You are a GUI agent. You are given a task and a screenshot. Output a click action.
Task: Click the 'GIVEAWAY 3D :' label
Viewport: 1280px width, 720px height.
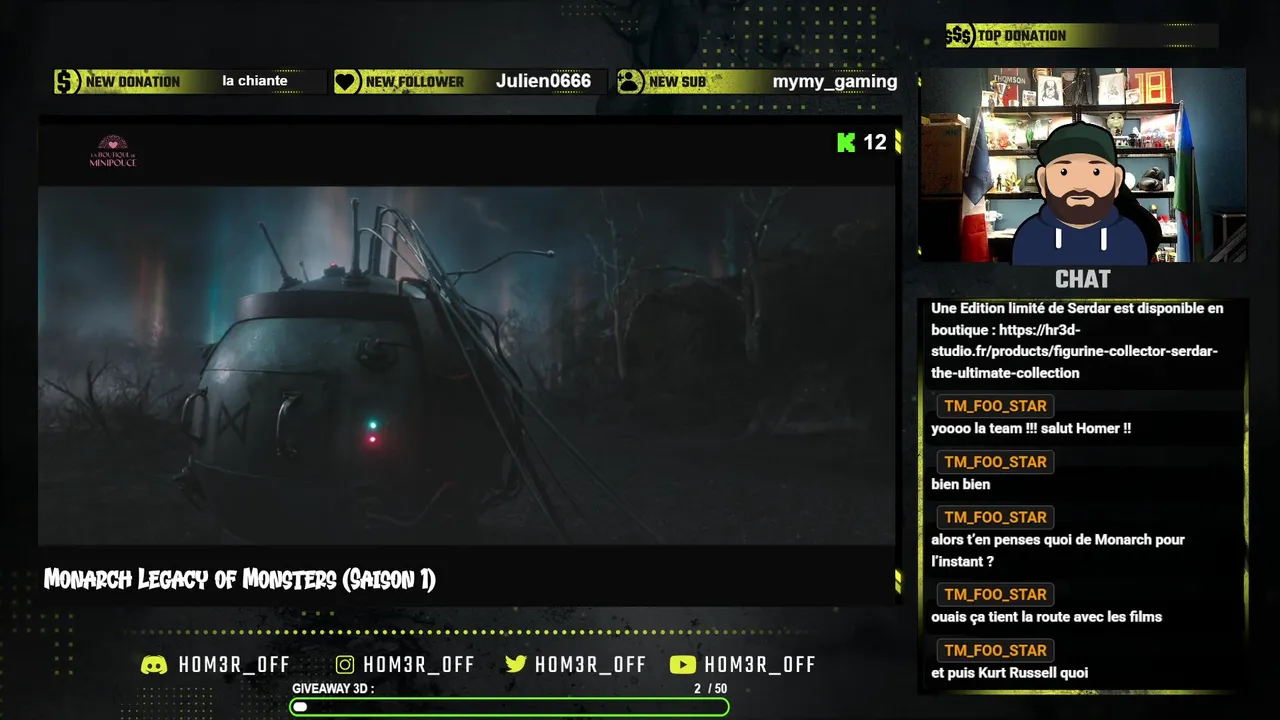[333, 689]
